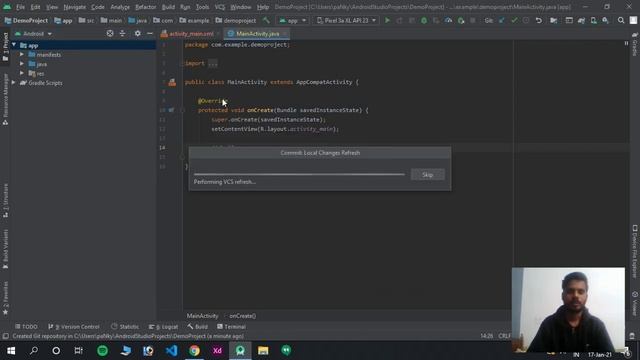
Task: Open the Build menu
Action: (x=168, y=7)
